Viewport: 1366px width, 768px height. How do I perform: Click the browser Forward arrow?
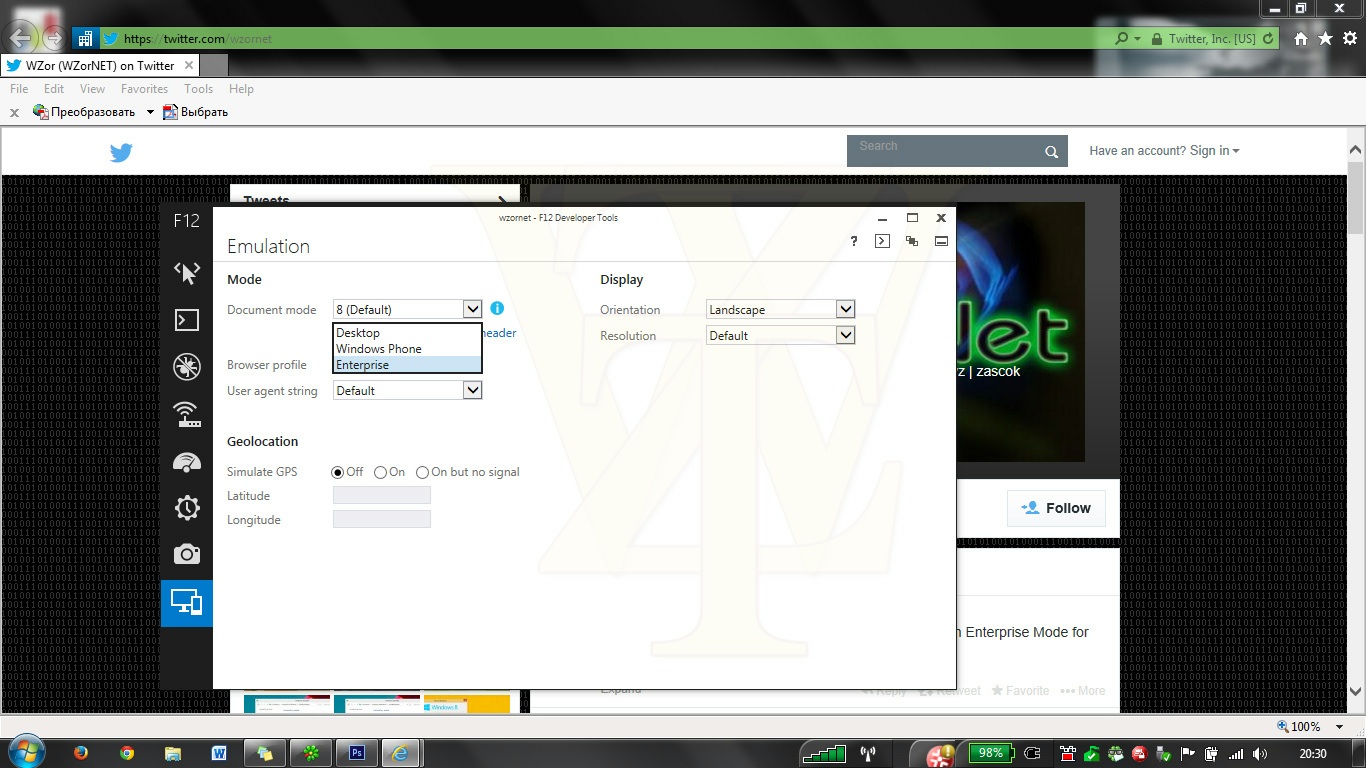coord(54,39)
